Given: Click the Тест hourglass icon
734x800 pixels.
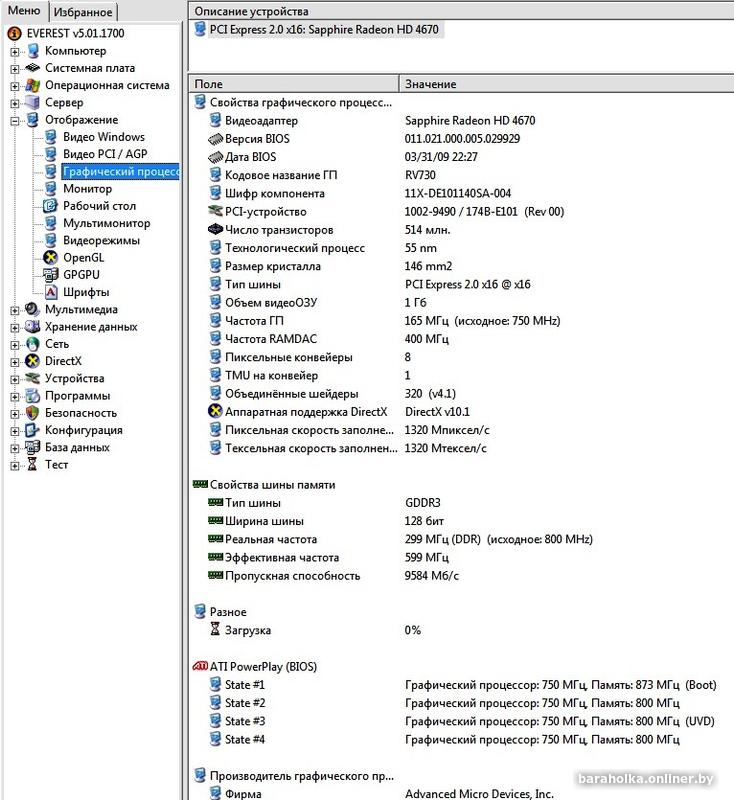Looking at the screenshot, I should pyautogui.click(x=33, y=465).
